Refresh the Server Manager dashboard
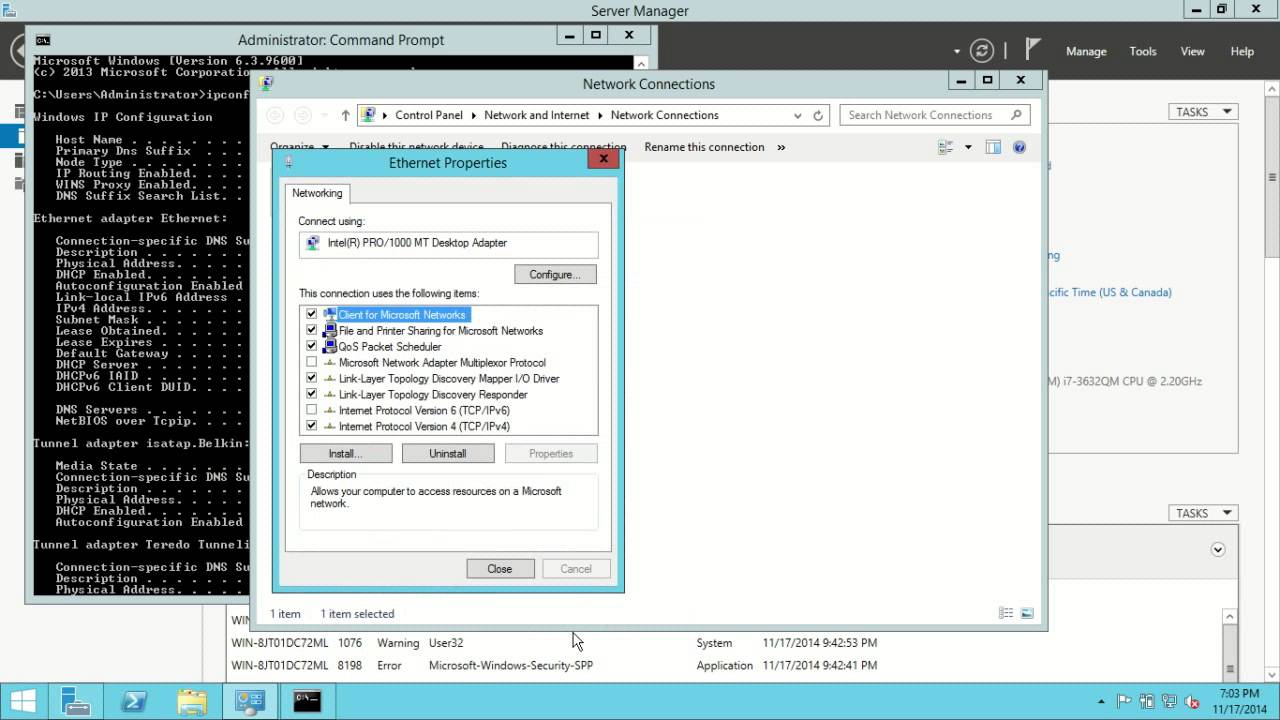This screenshot has width=1280, height=720. (983, 51)
